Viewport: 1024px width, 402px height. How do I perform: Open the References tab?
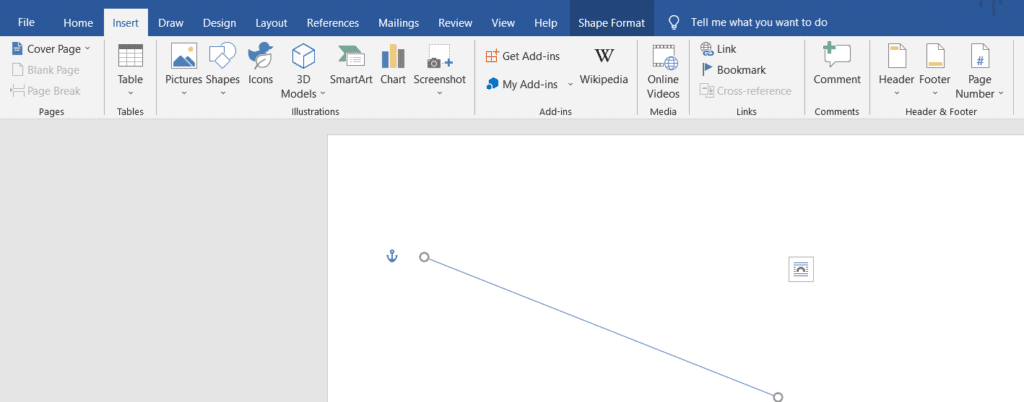pyautogui.click(x=333, y=22)
